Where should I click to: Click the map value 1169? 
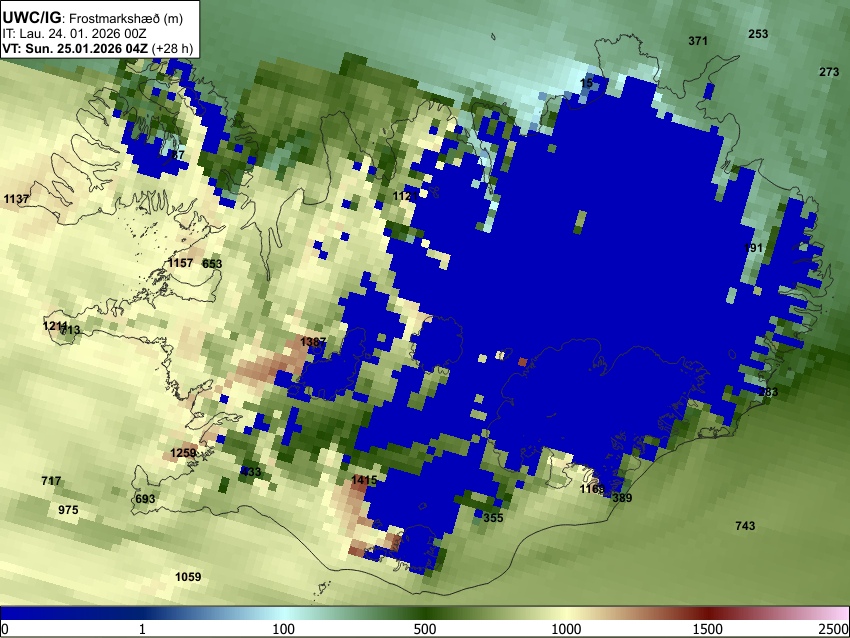(592, 489)
